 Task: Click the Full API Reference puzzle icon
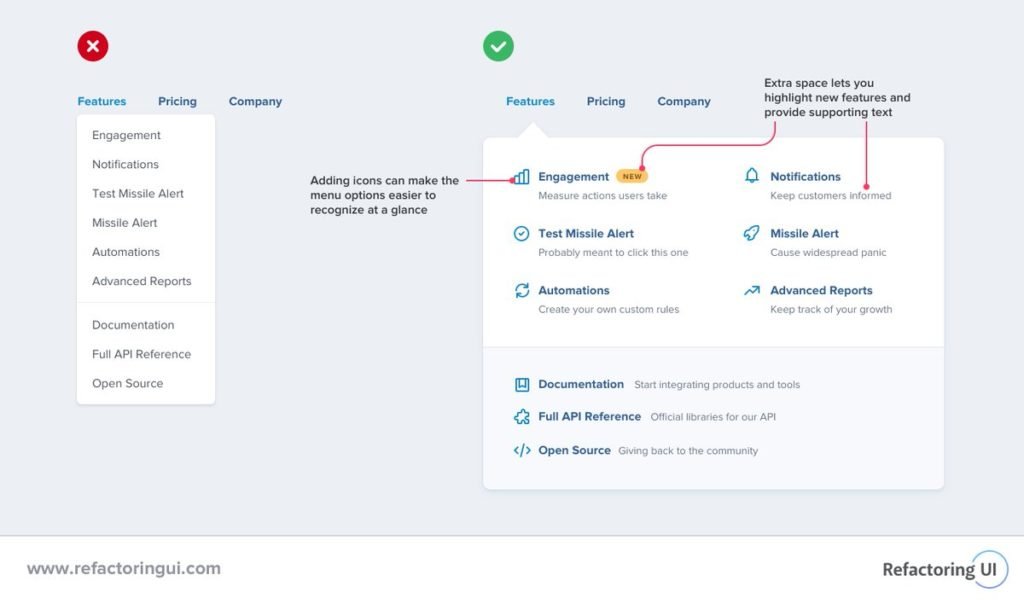(522, 417)
